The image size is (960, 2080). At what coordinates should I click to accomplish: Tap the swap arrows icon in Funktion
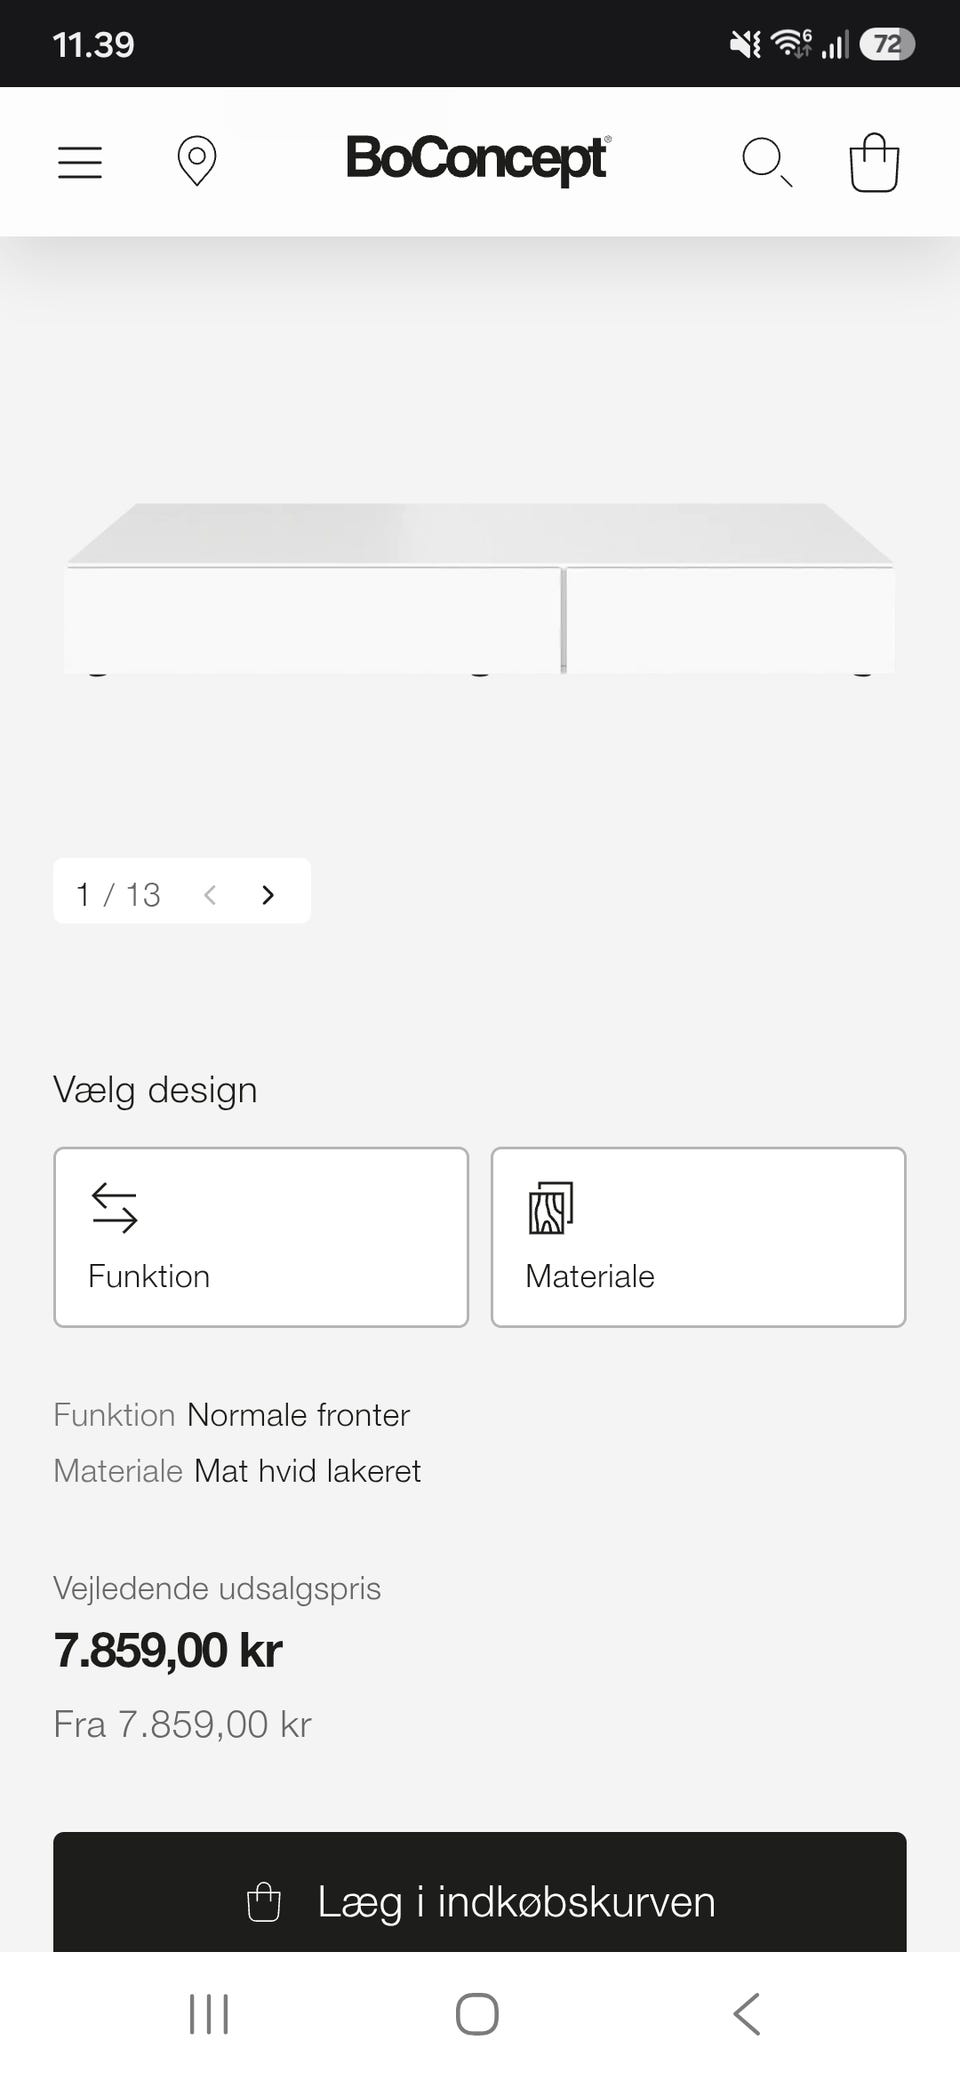[114, 1207]
